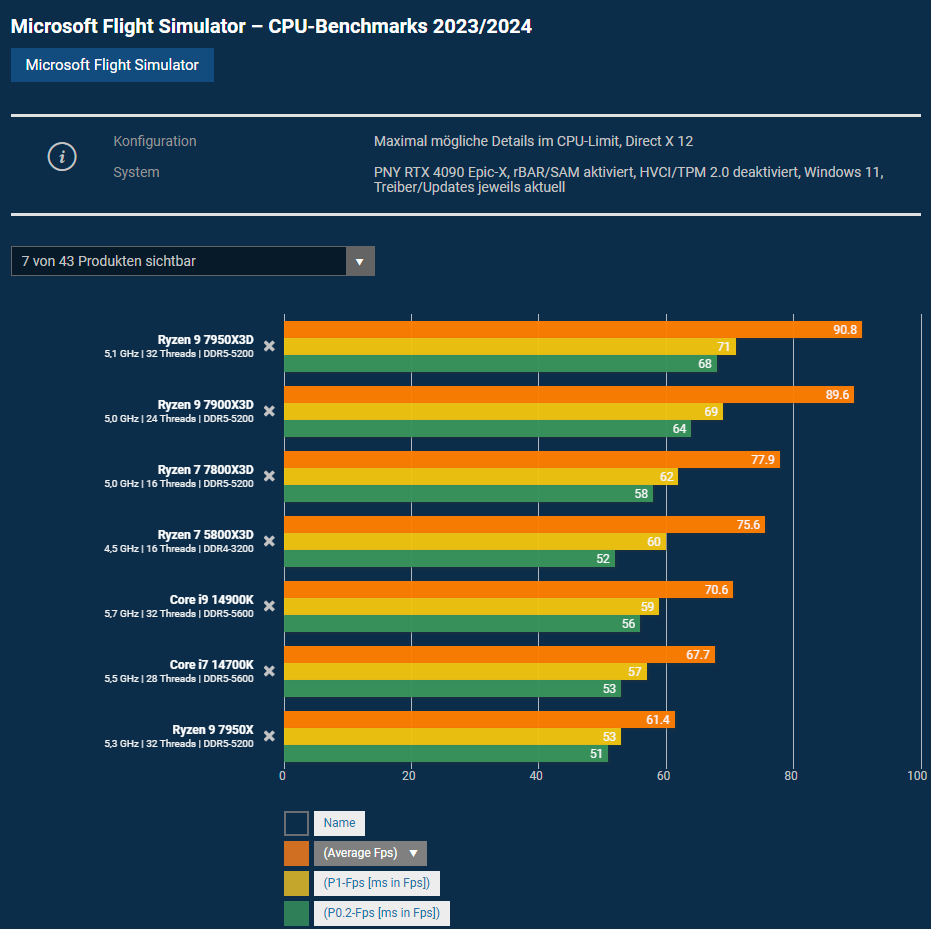931x929 pixels.
Task: Click the 75.6 orange bar value
Action: (x=748, y=525)
